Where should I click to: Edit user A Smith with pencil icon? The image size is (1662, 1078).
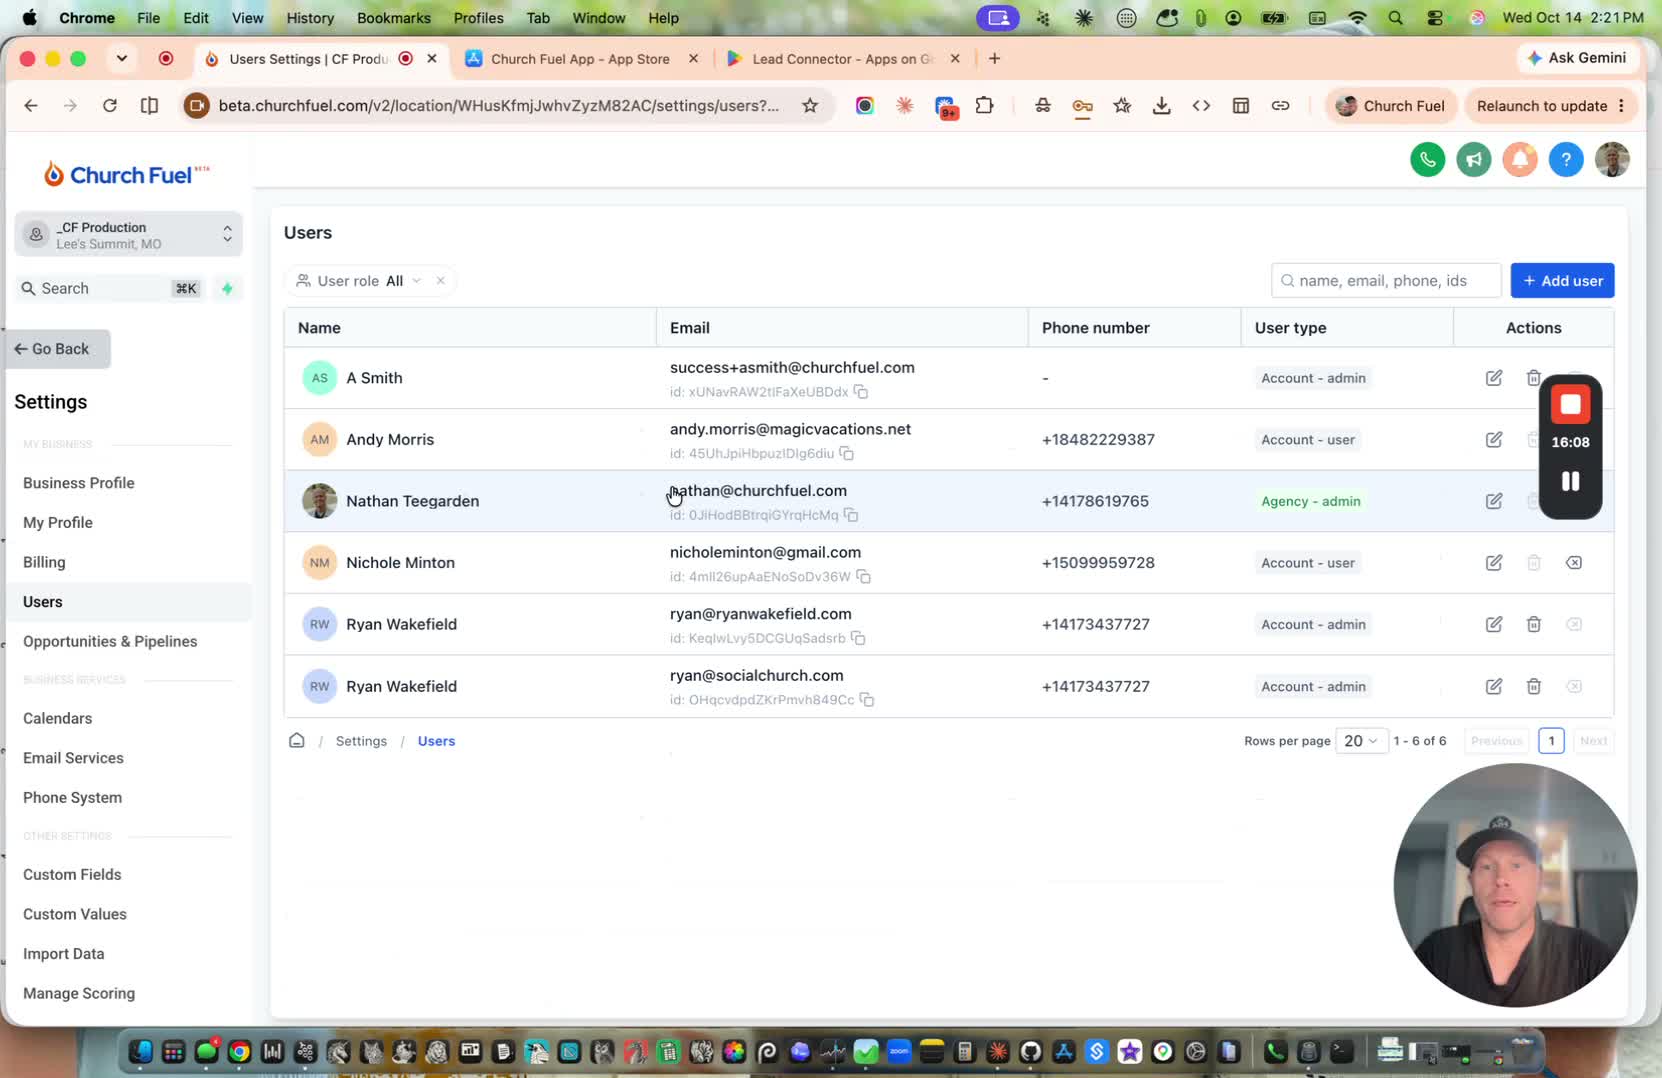(x=1493, y=378)
